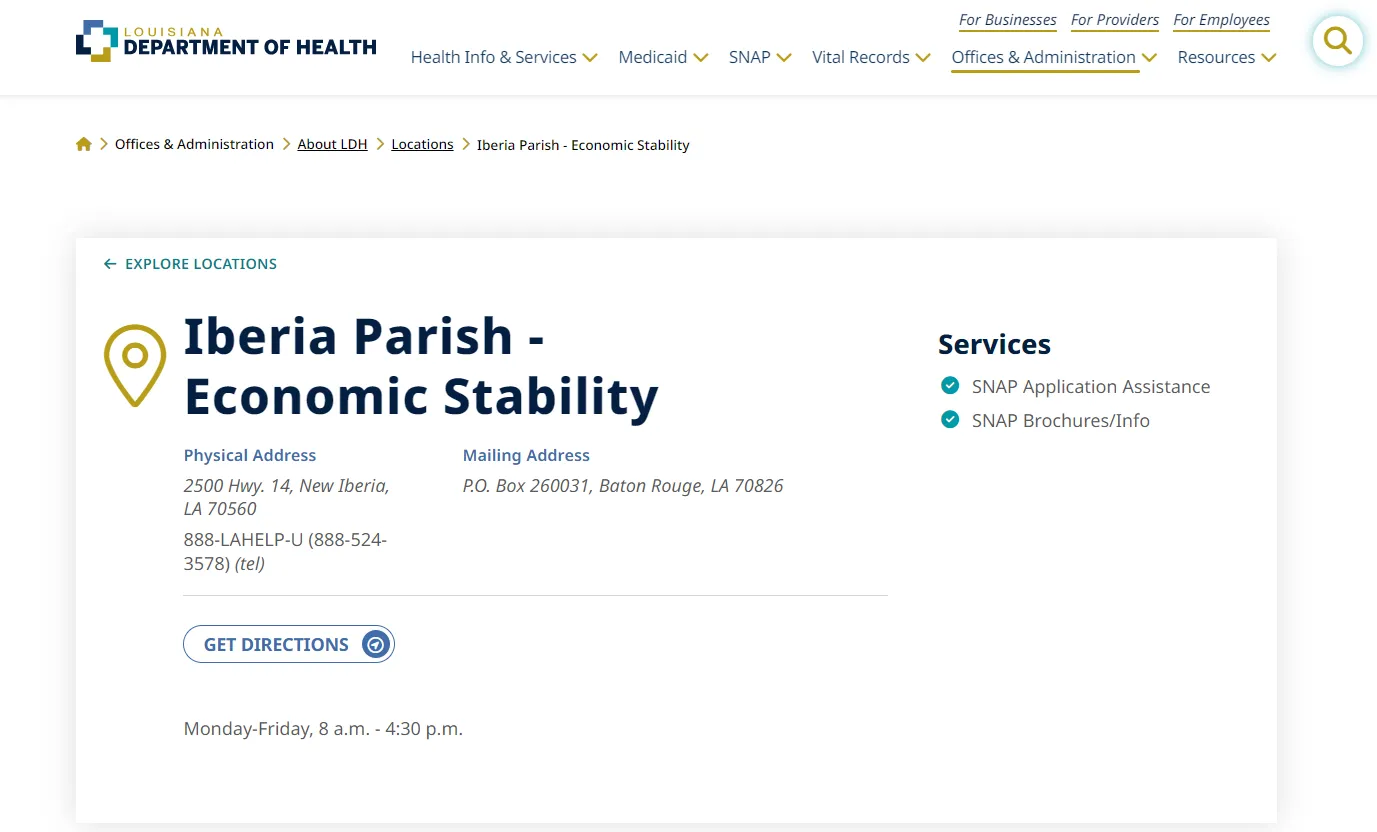Click the 888-LAHELP-U phone number
This screenshot has height=832, width=1377.
(x=285, y=552)
